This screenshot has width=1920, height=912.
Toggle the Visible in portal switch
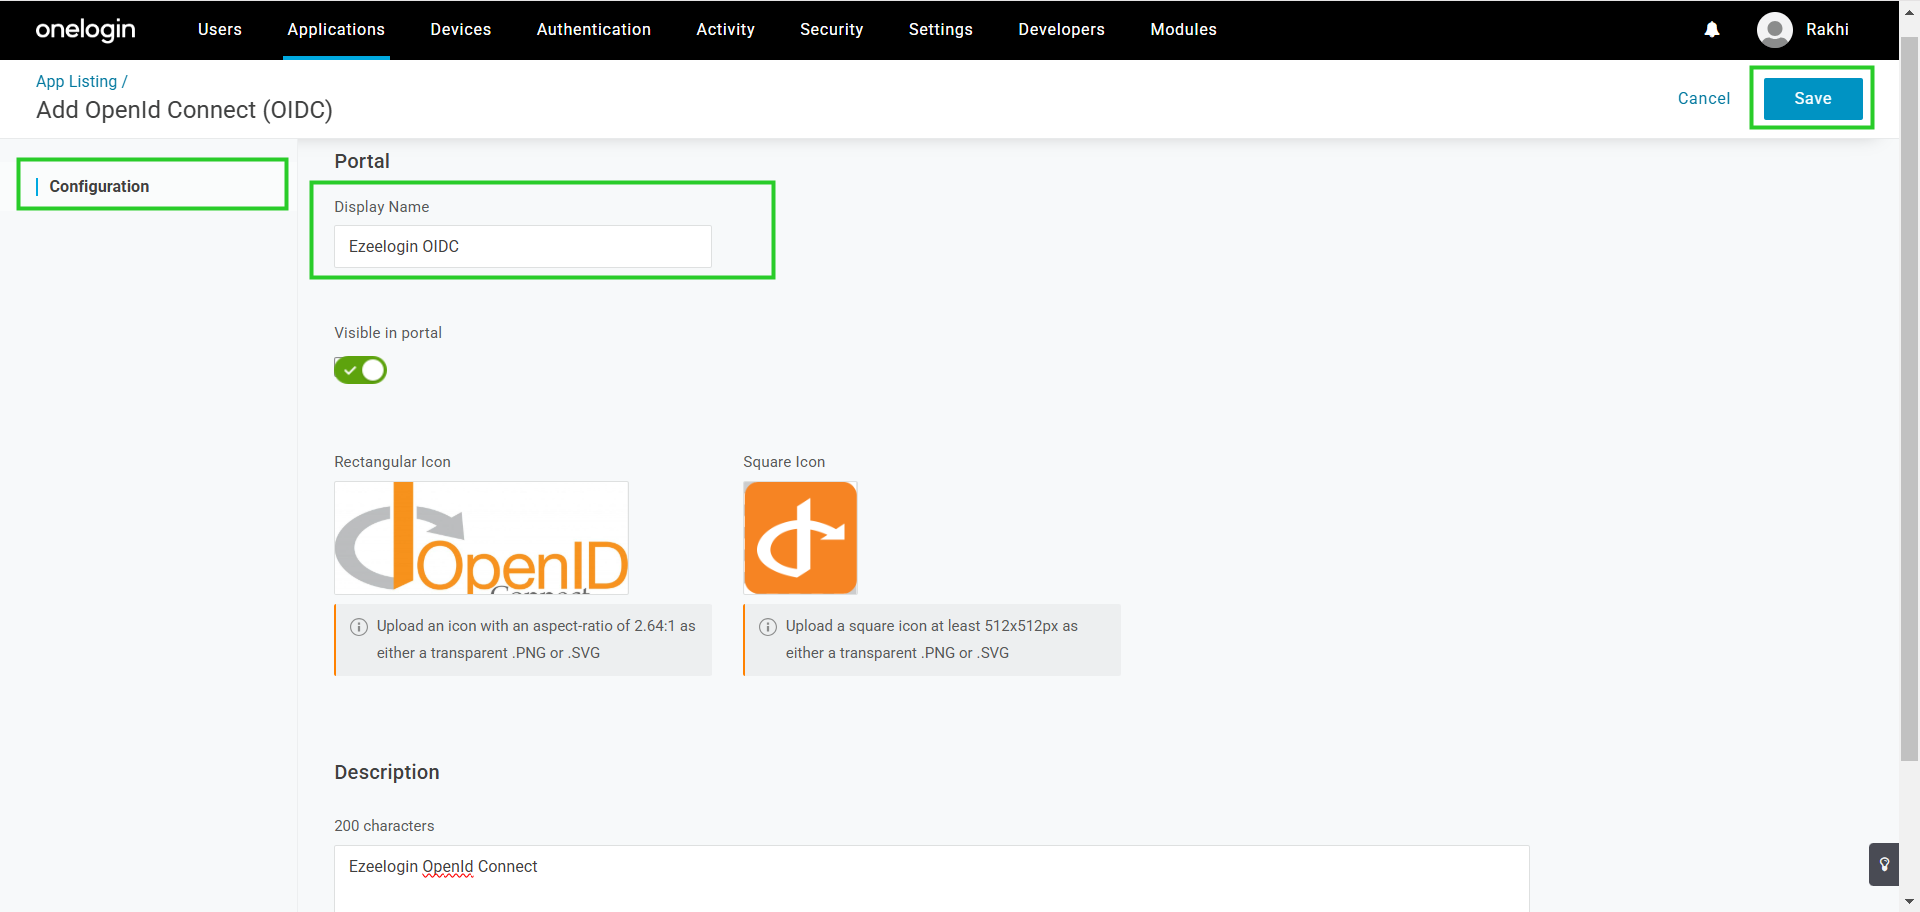[360, 370]
